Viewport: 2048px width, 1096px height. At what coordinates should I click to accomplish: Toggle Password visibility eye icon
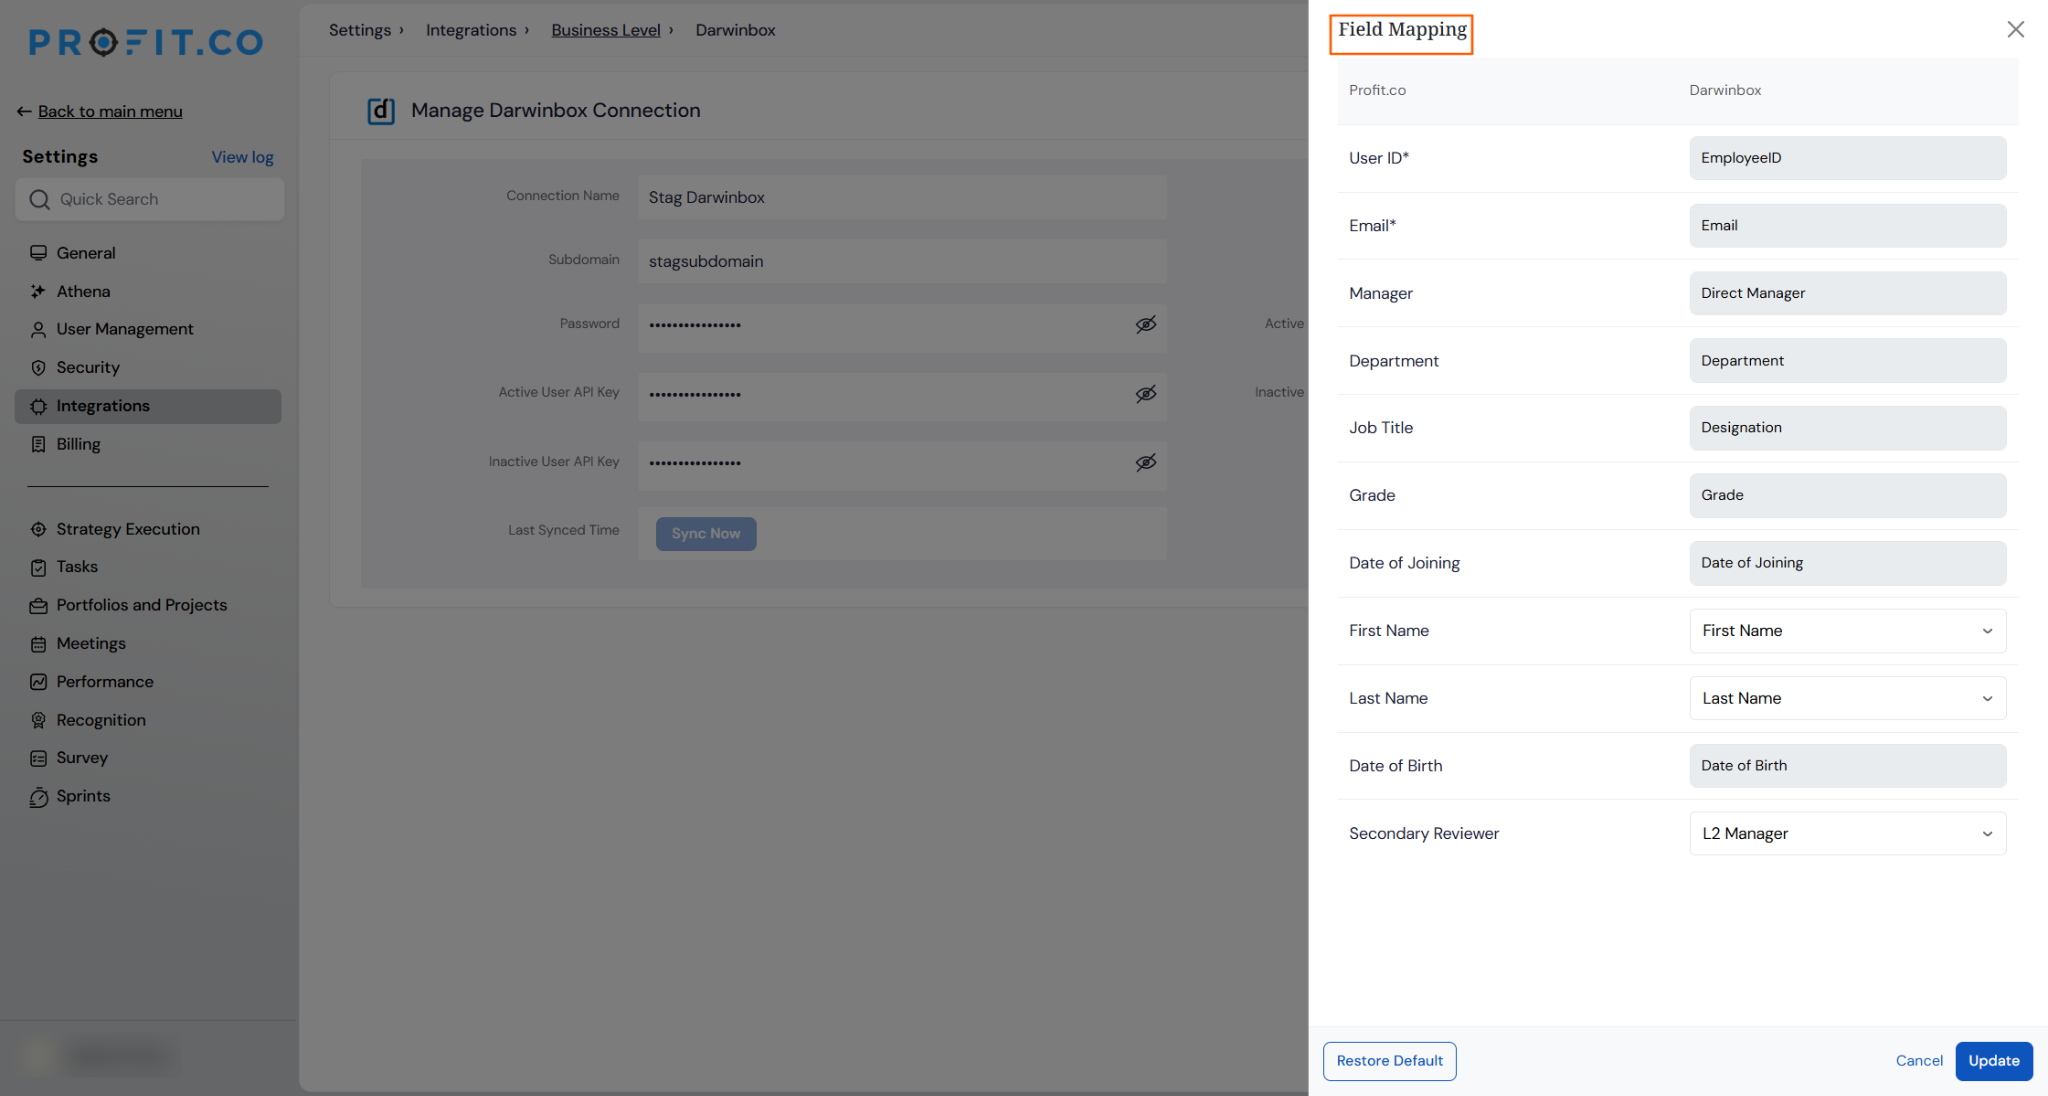(x=1146, y=324)
